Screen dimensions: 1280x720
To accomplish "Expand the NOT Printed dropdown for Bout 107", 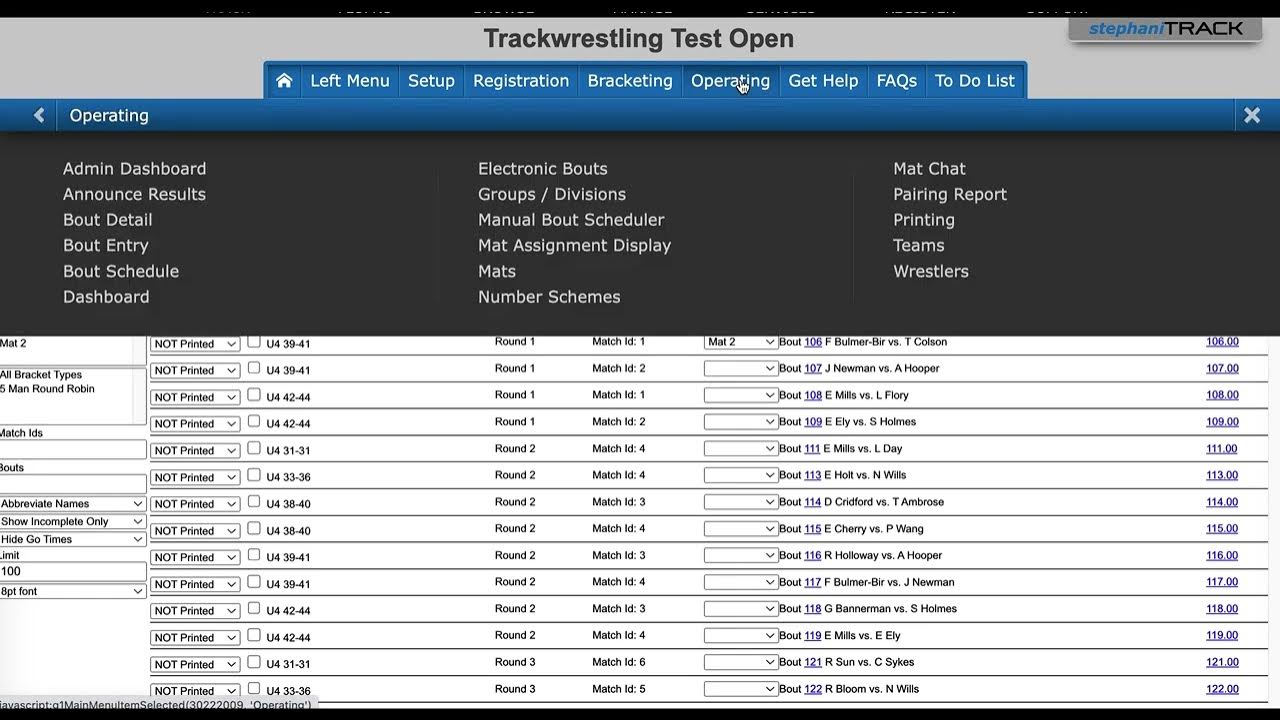I will coord(195,370).
